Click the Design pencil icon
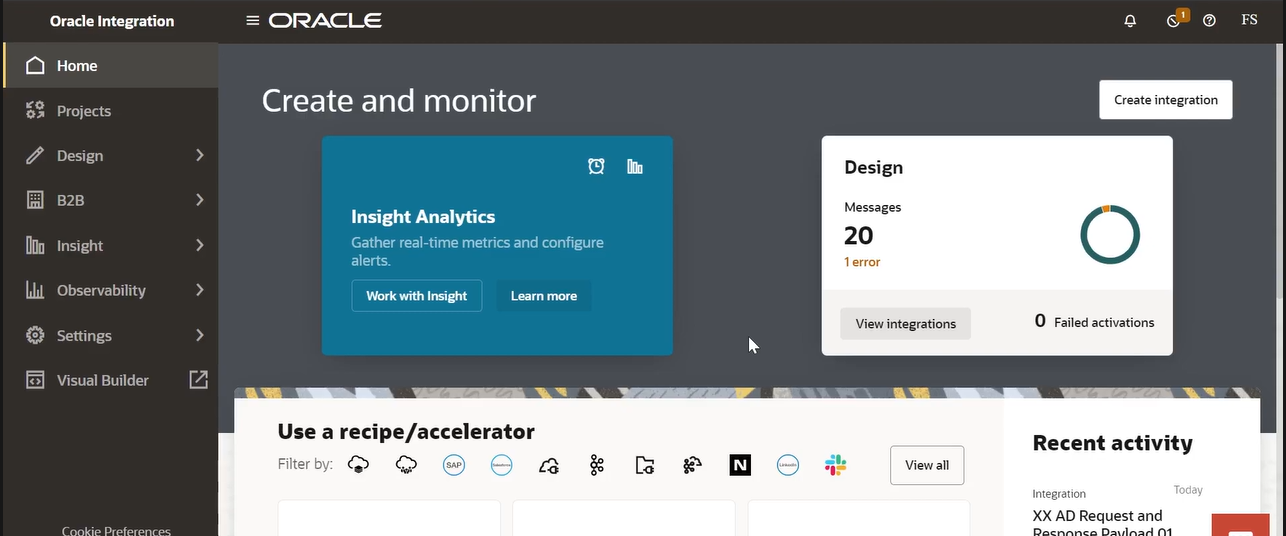 (35, 156)
